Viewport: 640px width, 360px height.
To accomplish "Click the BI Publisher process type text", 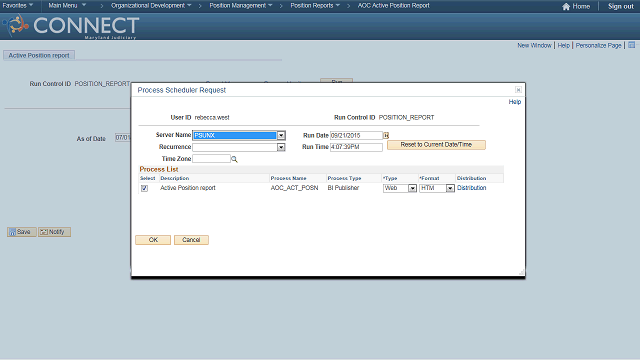I will 343,188.
